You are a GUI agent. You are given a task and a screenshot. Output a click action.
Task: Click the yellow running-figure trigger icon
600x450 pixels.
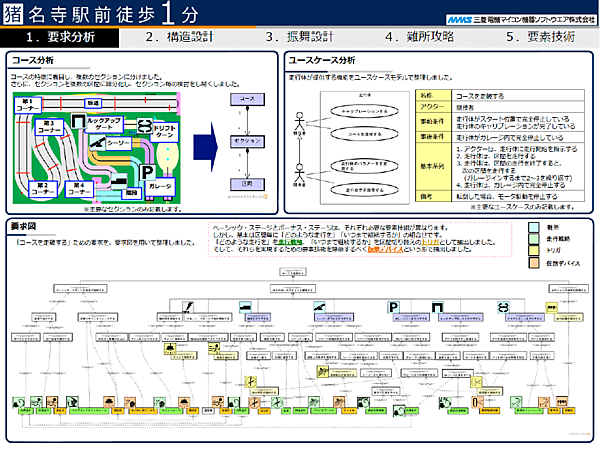tap(214, 348)
